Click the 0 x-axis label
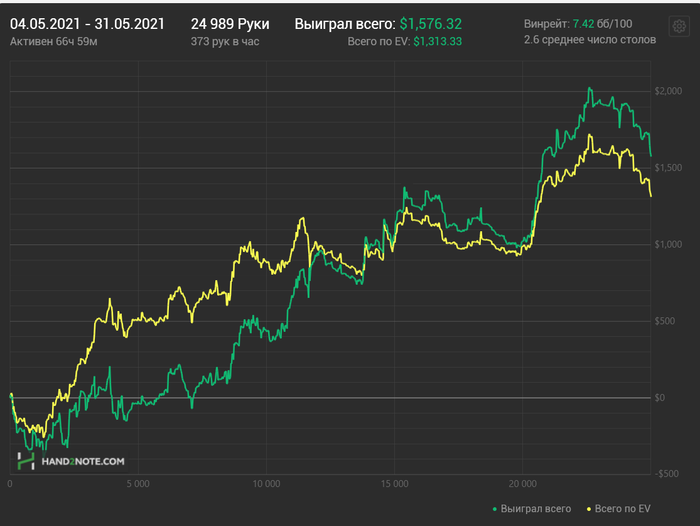This screenshot has width=700, height=526. [10, 484]
